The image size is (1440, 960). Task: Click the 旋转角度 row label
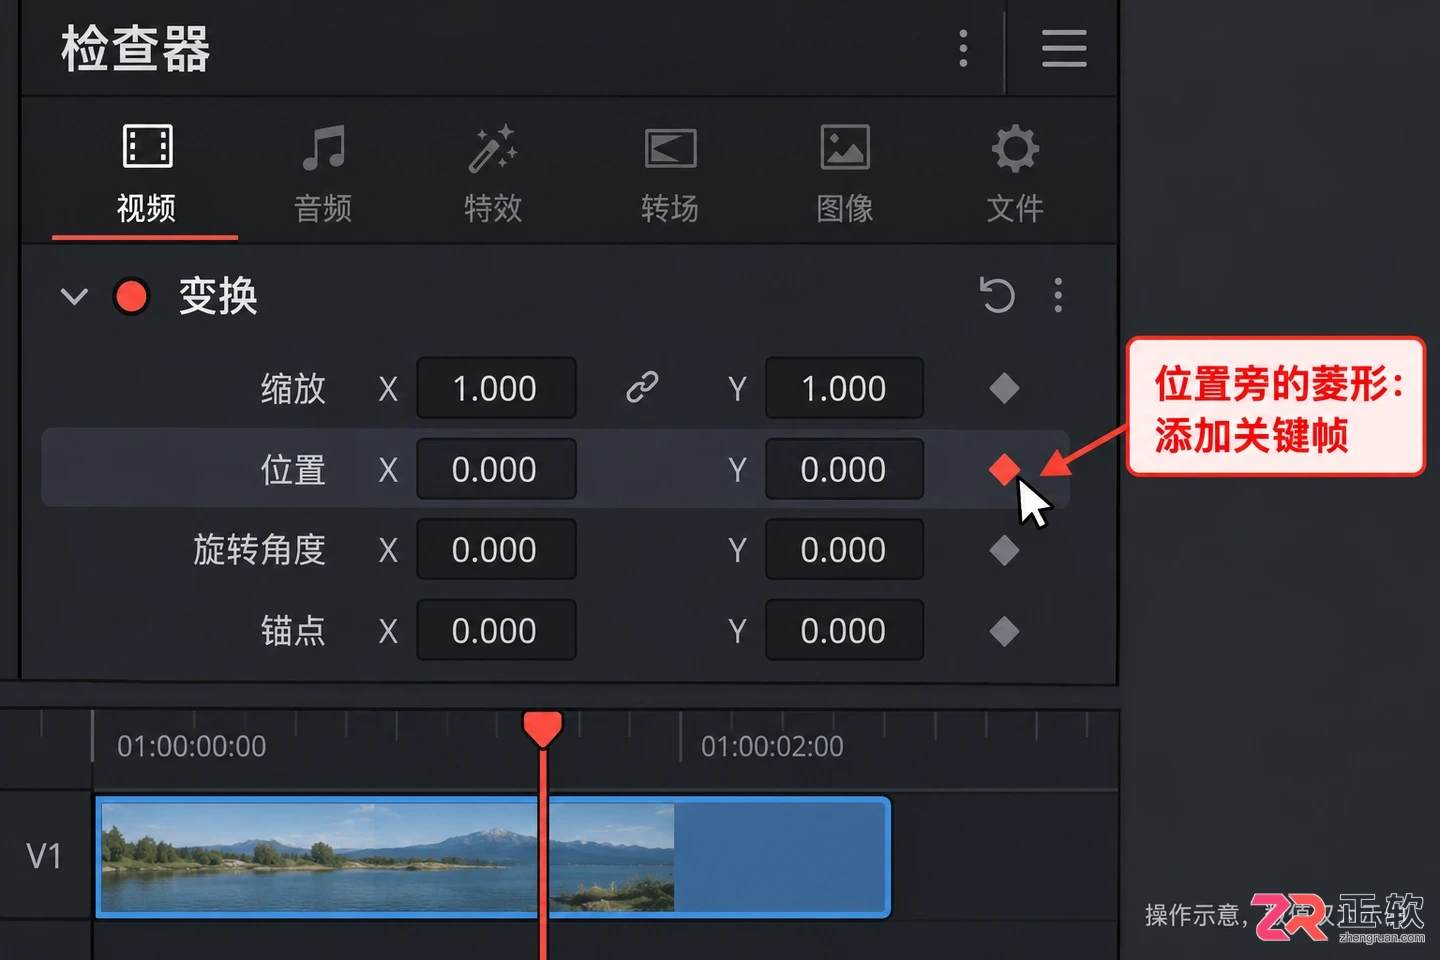[260, 550]
